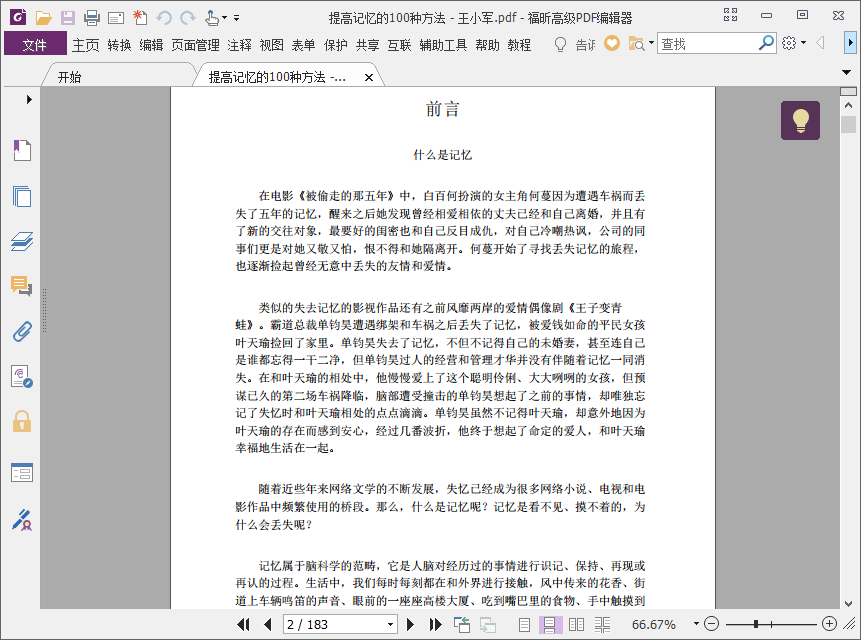Screen dimensions: 861x640
Task: Save the document with the disk icon
Action: (68, 18)
